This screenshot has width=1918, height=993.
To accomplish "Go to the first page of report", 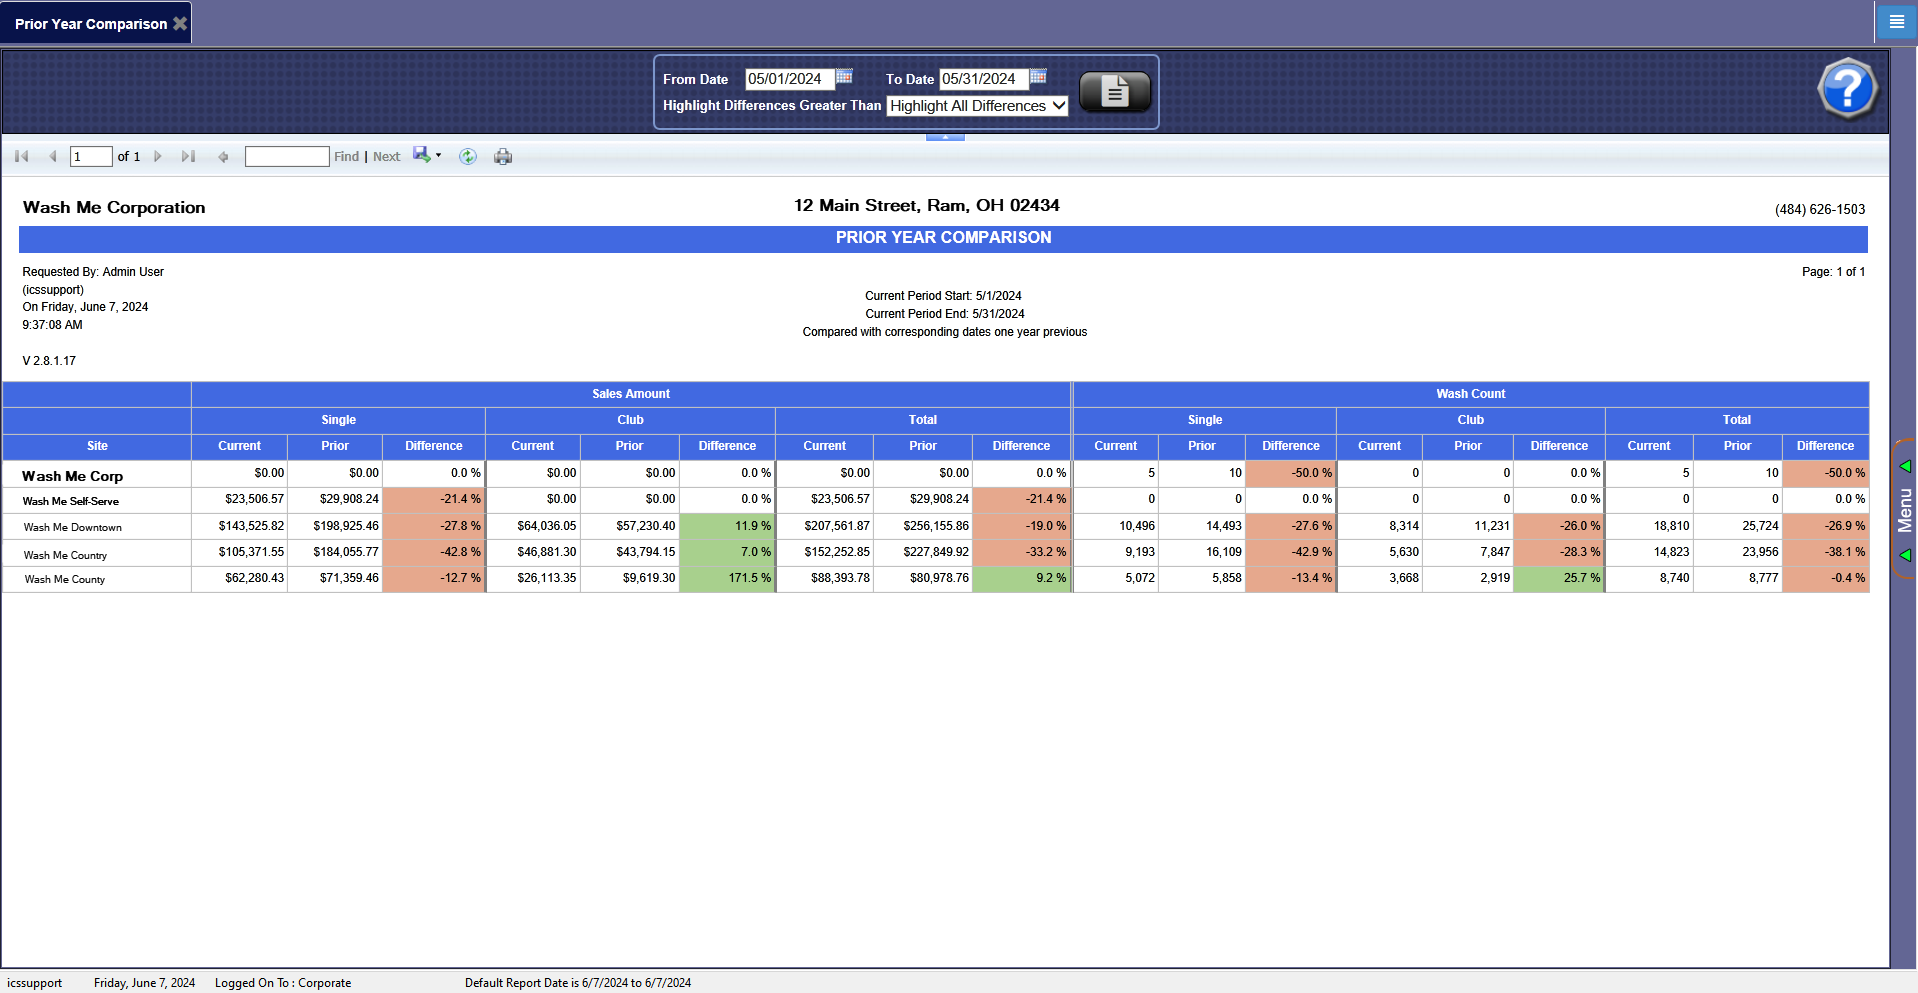I will coord(22,156).
